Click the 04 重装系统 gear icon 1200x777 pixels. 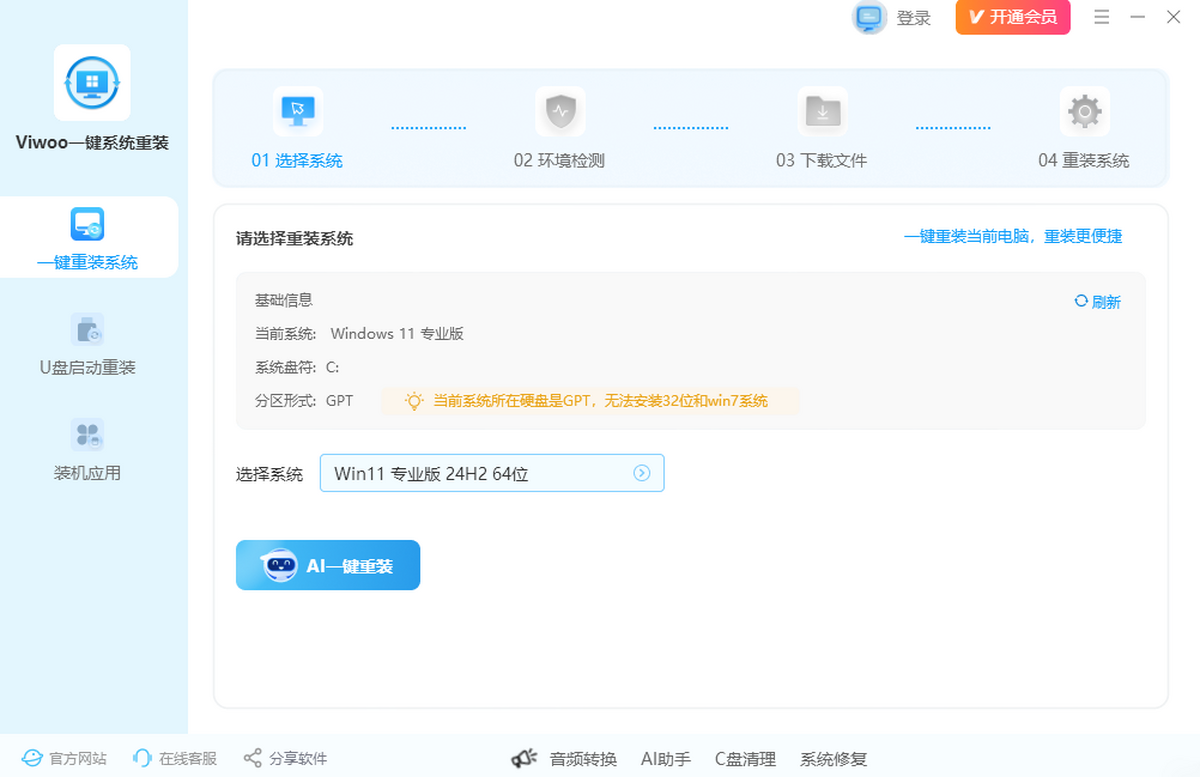[x=1085, y=111]
